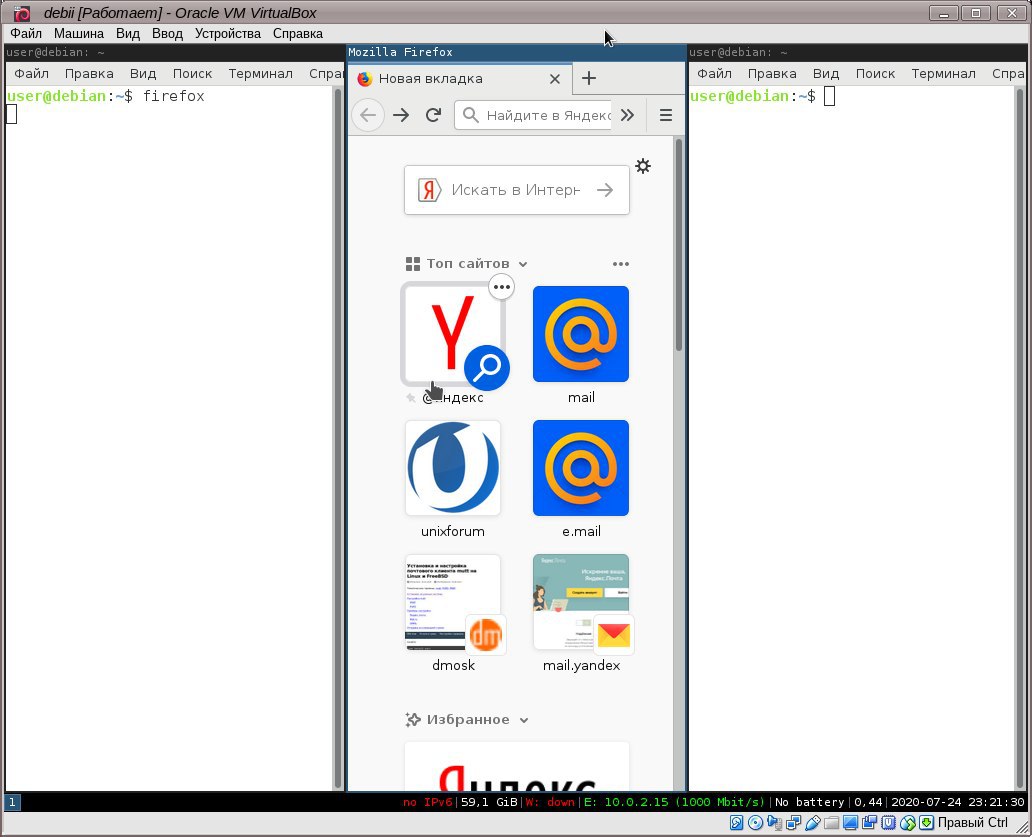
Task: Open Файл menu in right terminal
Action: tap(714, 74)
